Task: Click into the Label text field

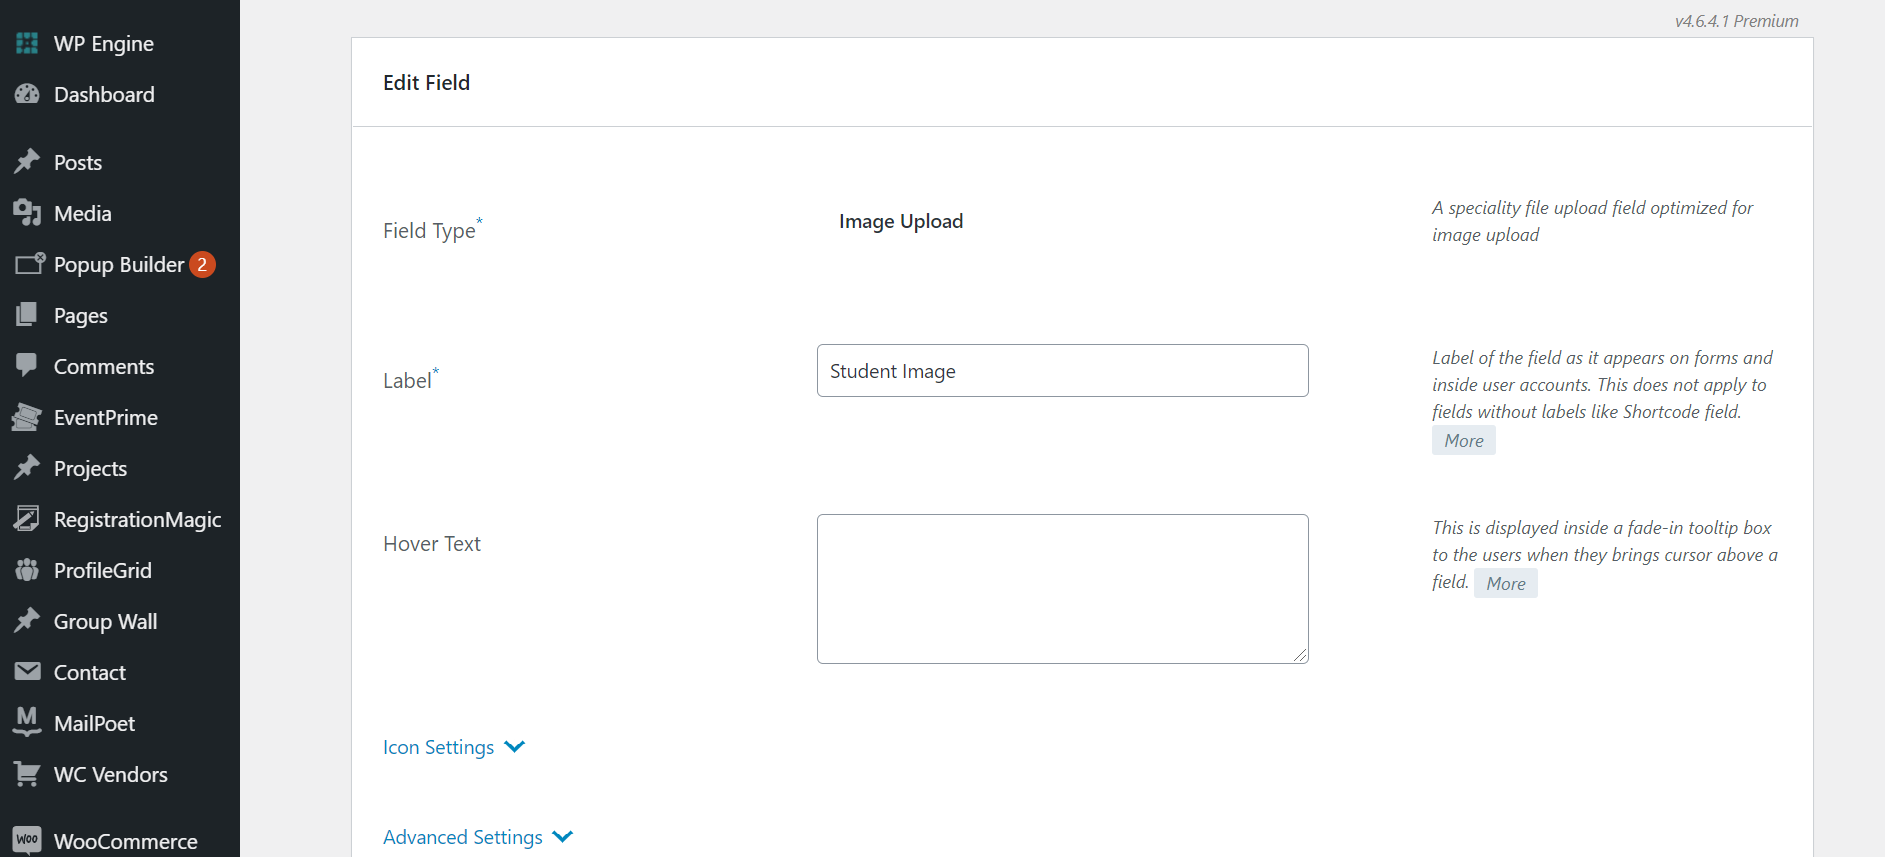Action: click(x=1062, y=371)
